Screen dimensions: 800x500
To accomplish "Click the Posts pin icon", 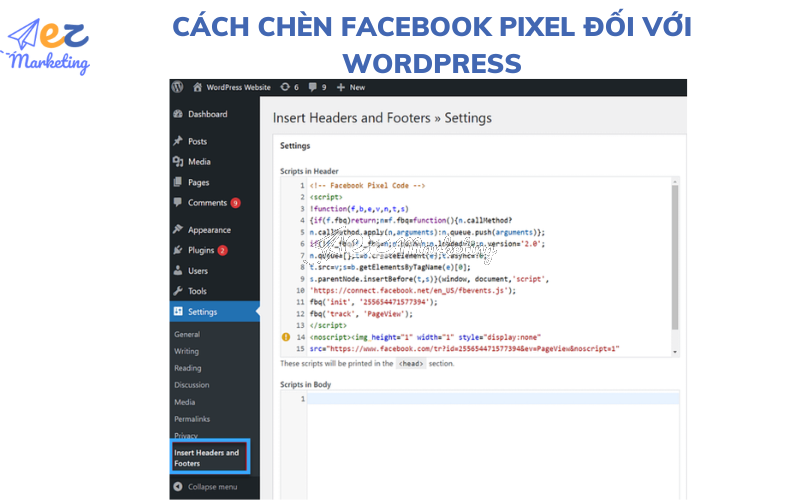I will [178, 141].
